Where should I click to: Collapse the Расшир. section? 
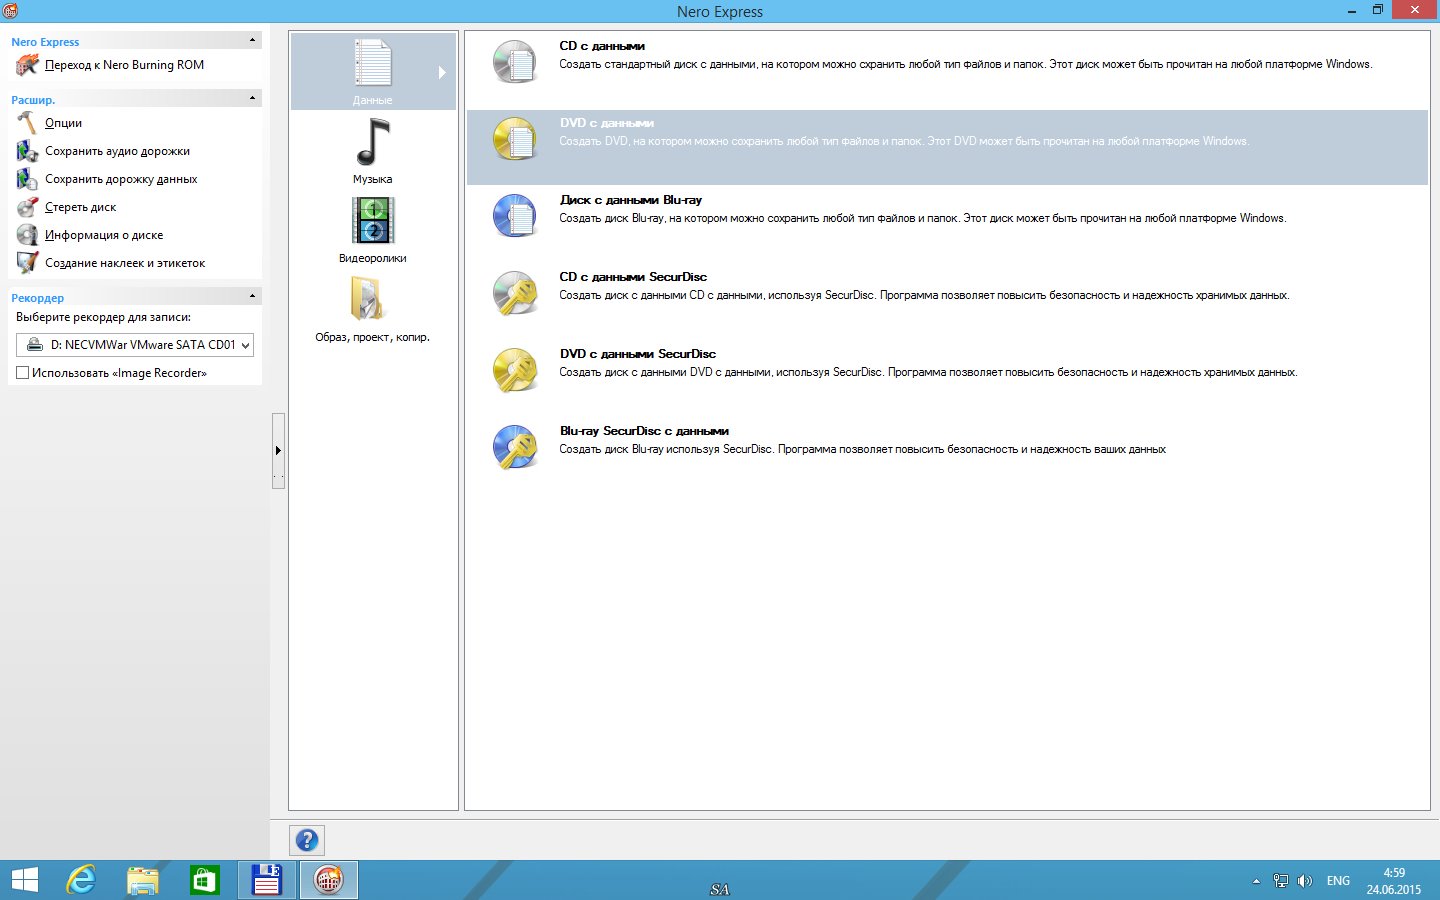coord(252,98)
